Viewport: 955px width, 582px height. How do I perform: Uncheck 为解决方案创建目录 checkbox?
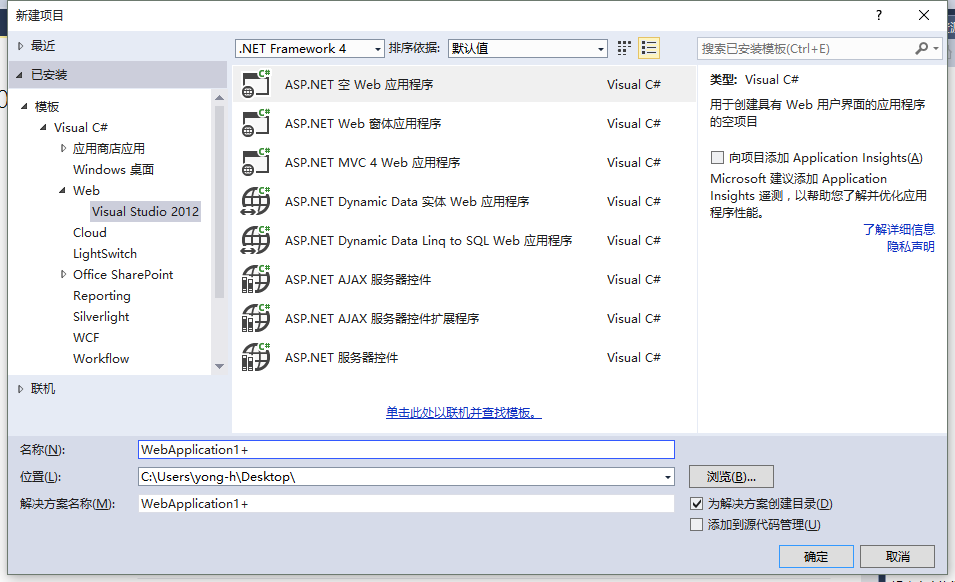pos(697,503)
